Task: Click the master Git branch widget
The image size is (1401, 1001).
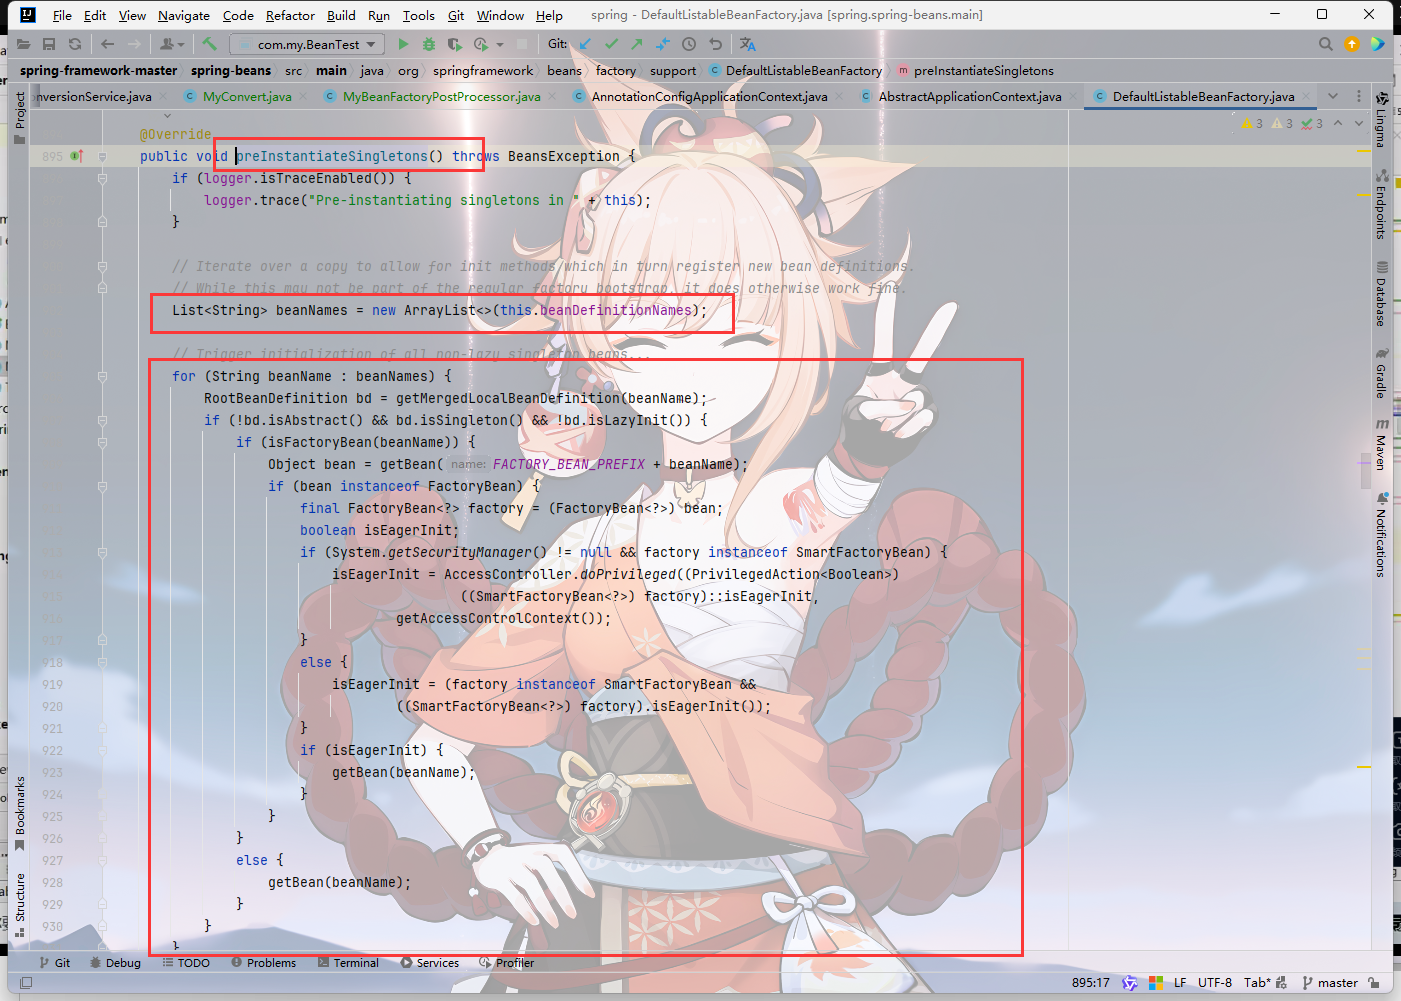Action: click(1330, 983)
